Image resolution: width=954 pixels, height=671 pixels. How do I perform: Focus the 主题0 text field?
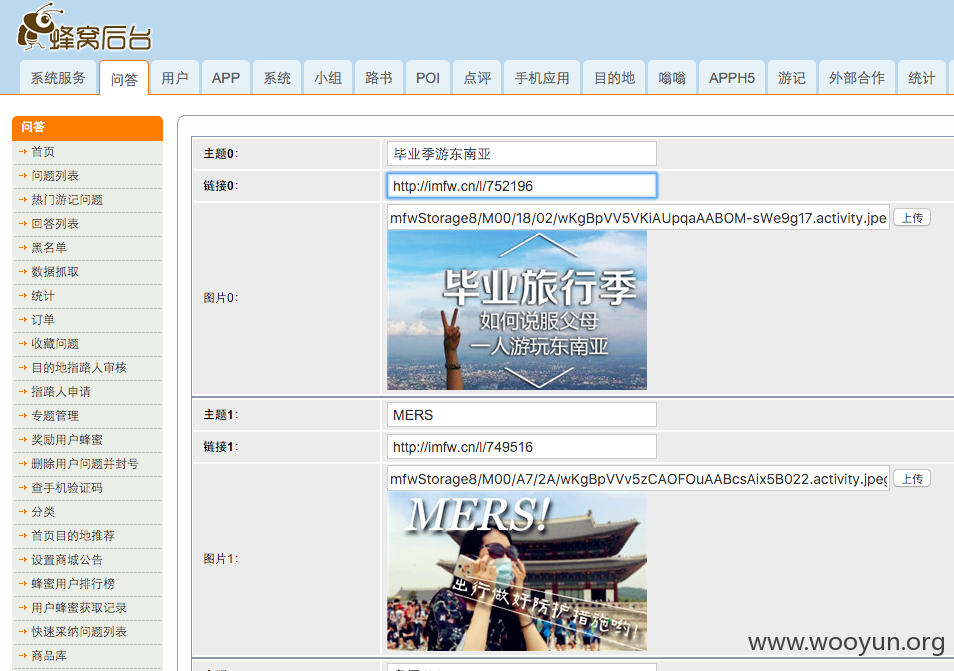[x=521, y=154]
